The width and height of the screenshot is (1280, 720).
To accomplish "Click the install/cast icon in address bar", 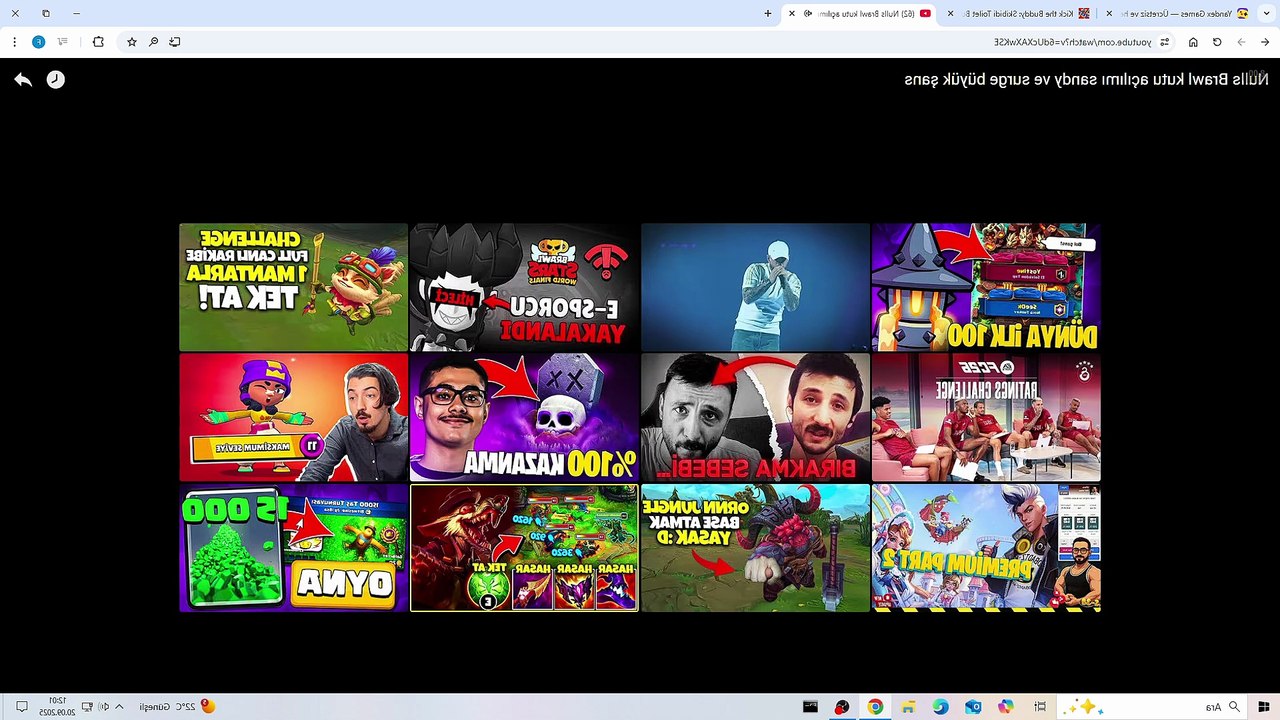I will pyautogui.click(x=175, y=42).
